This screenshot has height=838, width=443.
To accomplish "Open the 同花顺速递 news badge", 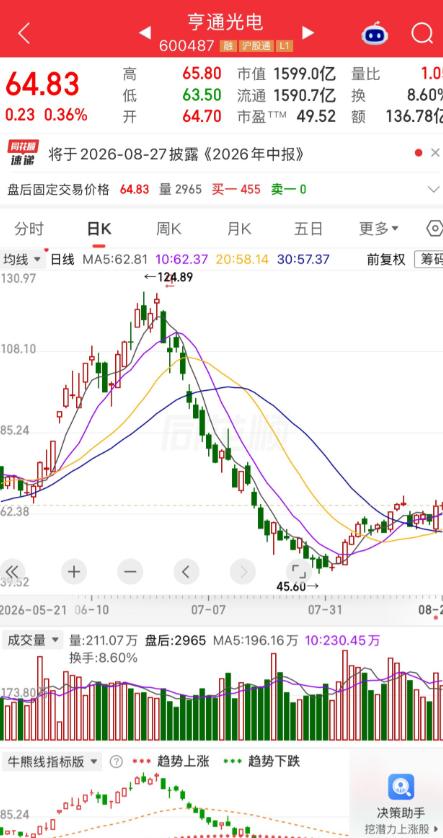I will [21, 153].
